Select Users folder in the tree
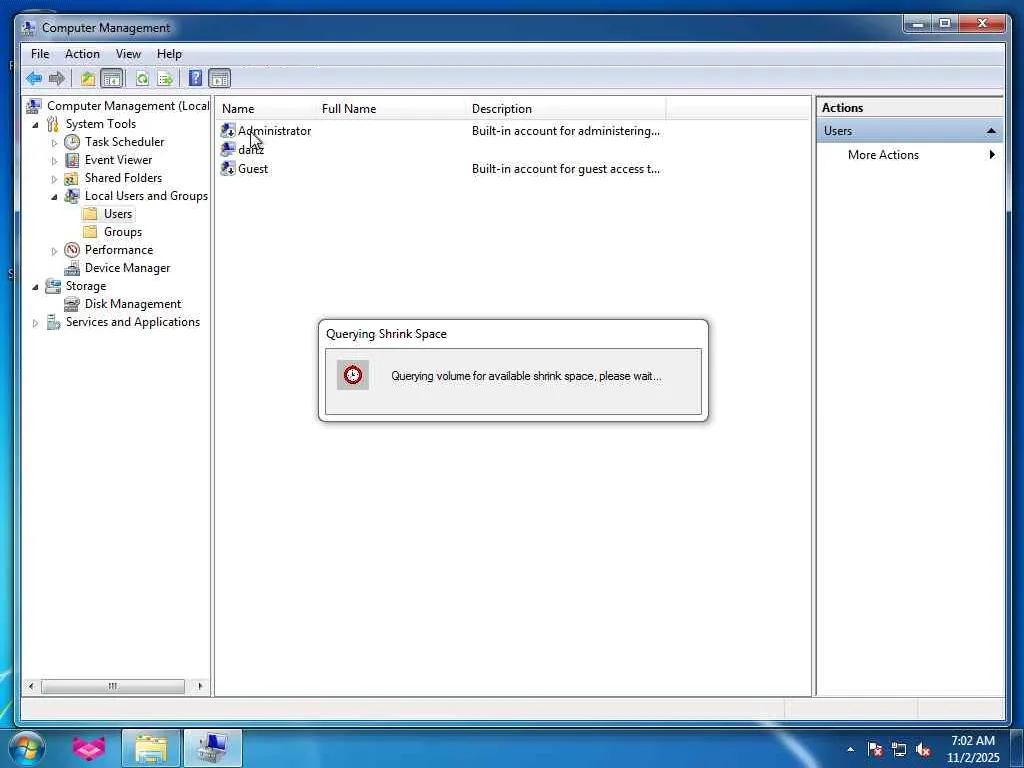This screenshot has height=768, width=1024. click(x=118, y=214)
